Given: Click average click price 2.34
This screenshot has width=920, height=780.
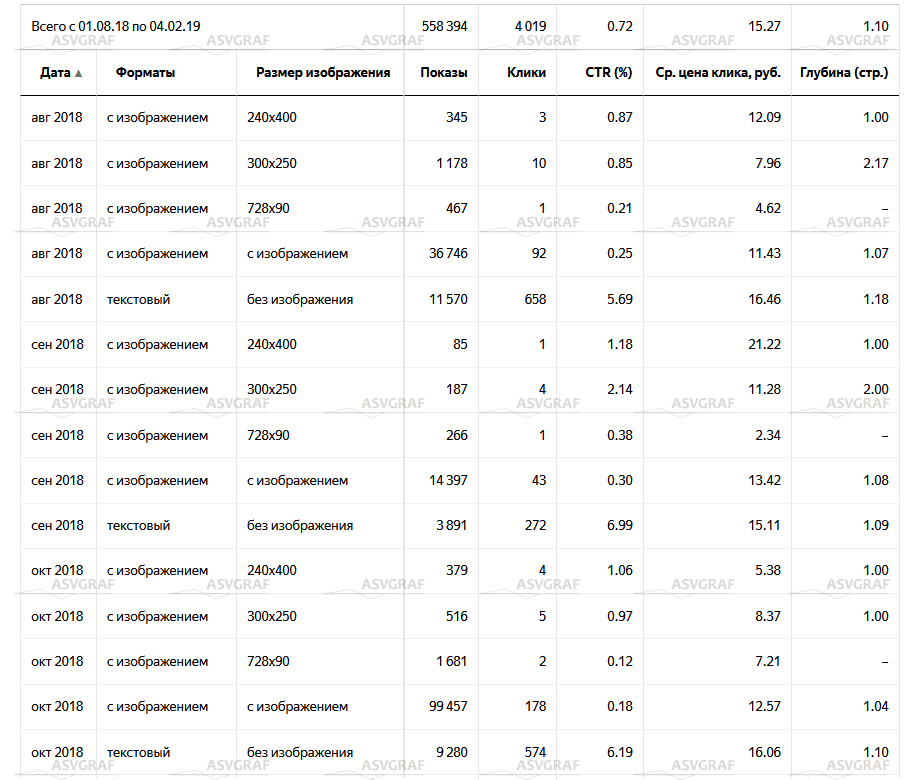Looking at the screenshot, I should pos(767,435).
